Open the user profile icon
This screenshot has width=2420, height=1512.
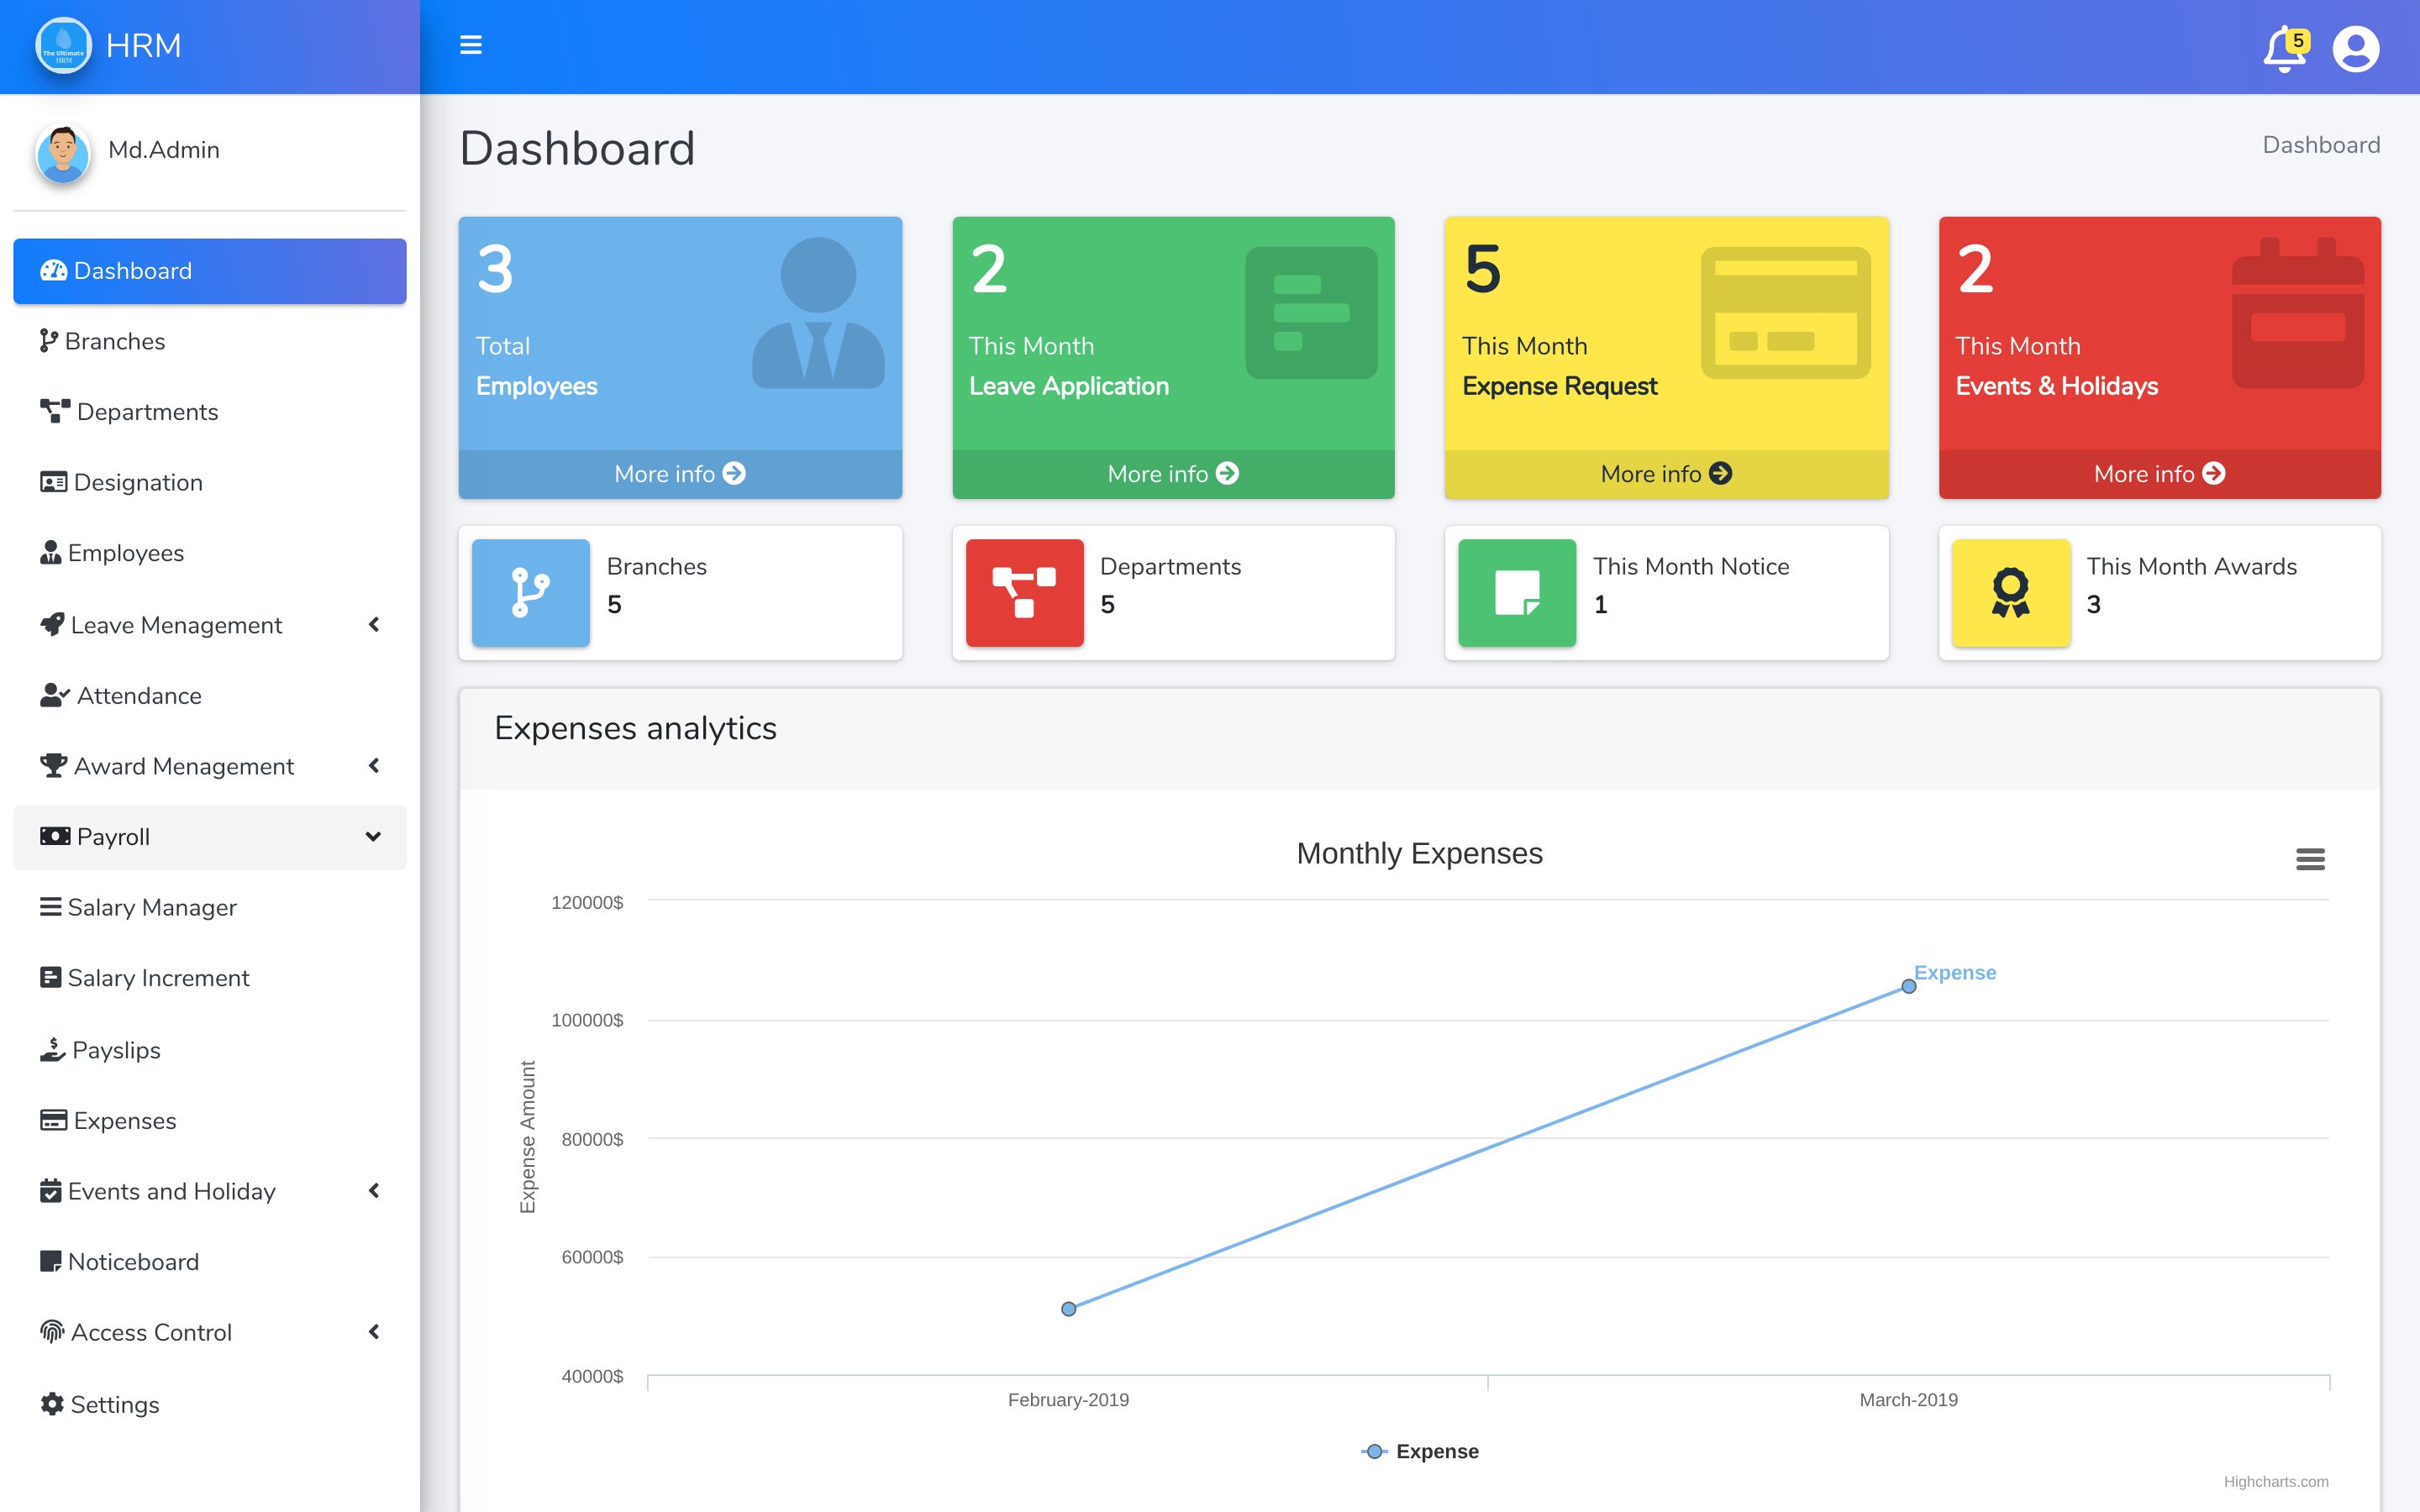pyautogui.click(x=2355, y=49)
